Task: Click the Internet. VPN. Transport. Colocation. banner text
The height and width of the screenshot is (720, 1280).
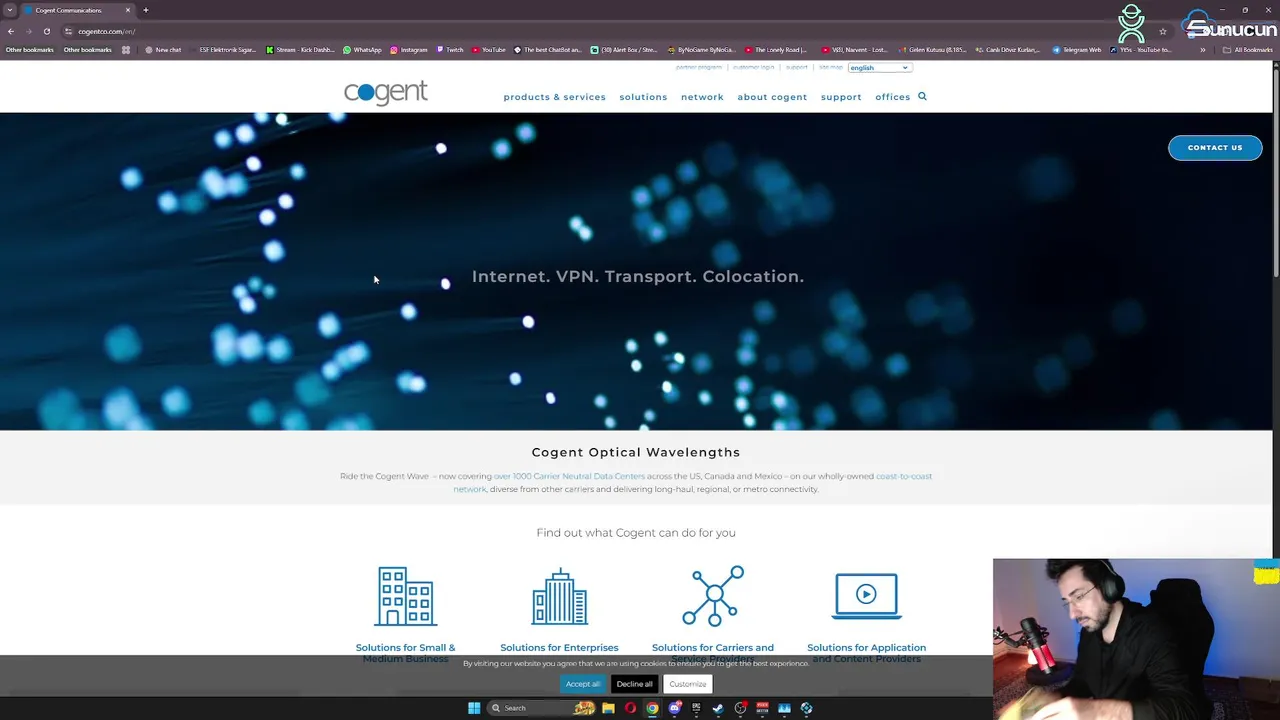Action: (x=638, y=277)
